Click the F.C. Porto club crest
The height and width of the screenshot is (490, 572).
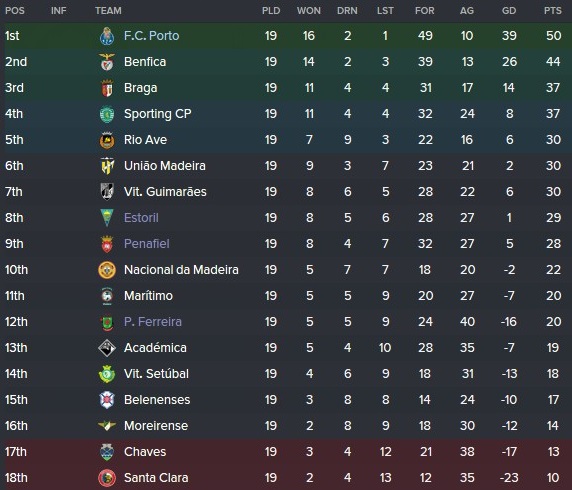point(107,36)
